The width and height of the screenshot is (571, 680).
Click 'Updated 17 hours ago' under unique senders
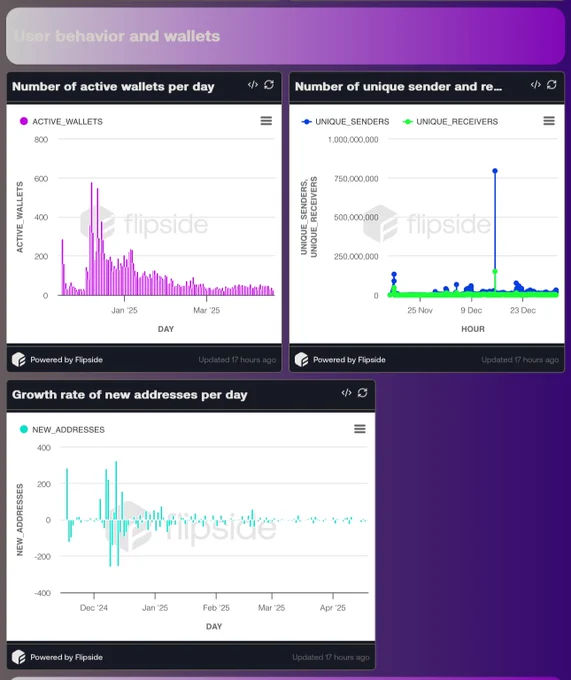pos(520,360)
